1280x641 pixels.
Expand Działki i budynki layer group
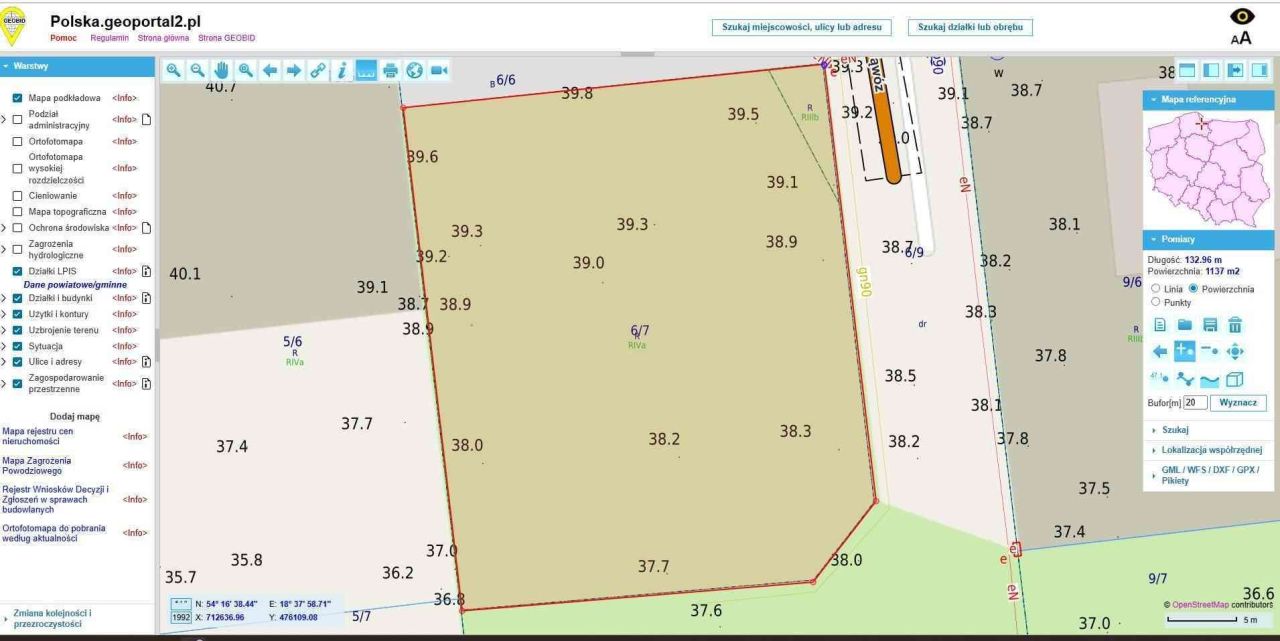pyautogui.click(x=4, y=297)
